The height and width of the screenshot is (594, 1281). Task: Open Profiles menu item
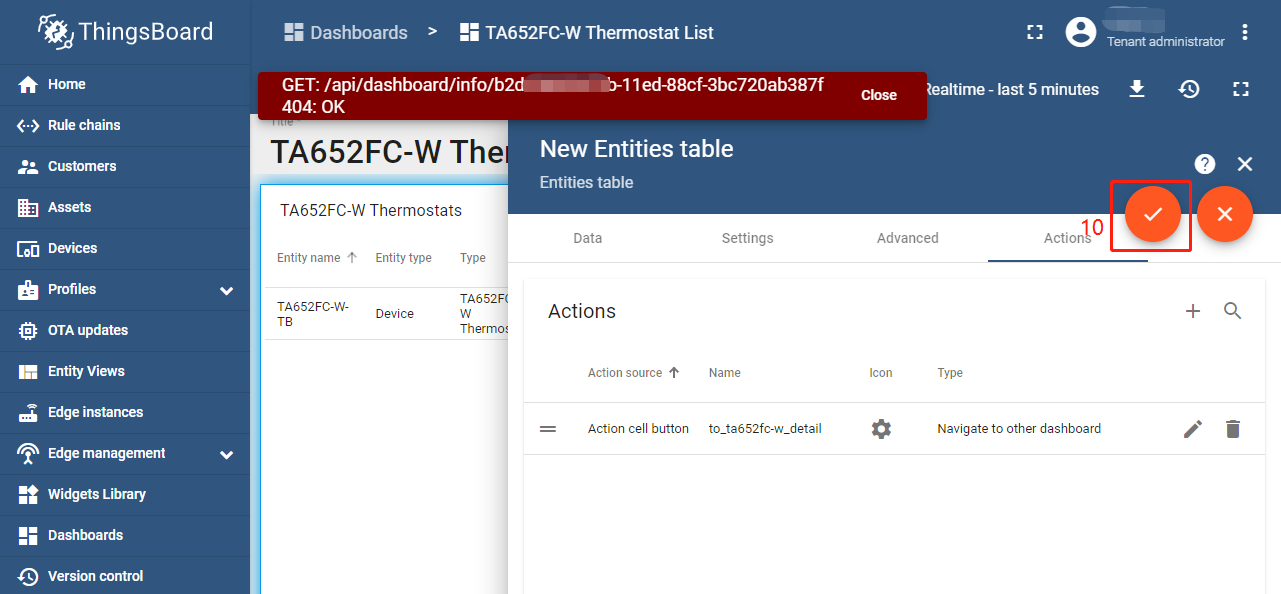click(x=125, y=289)
